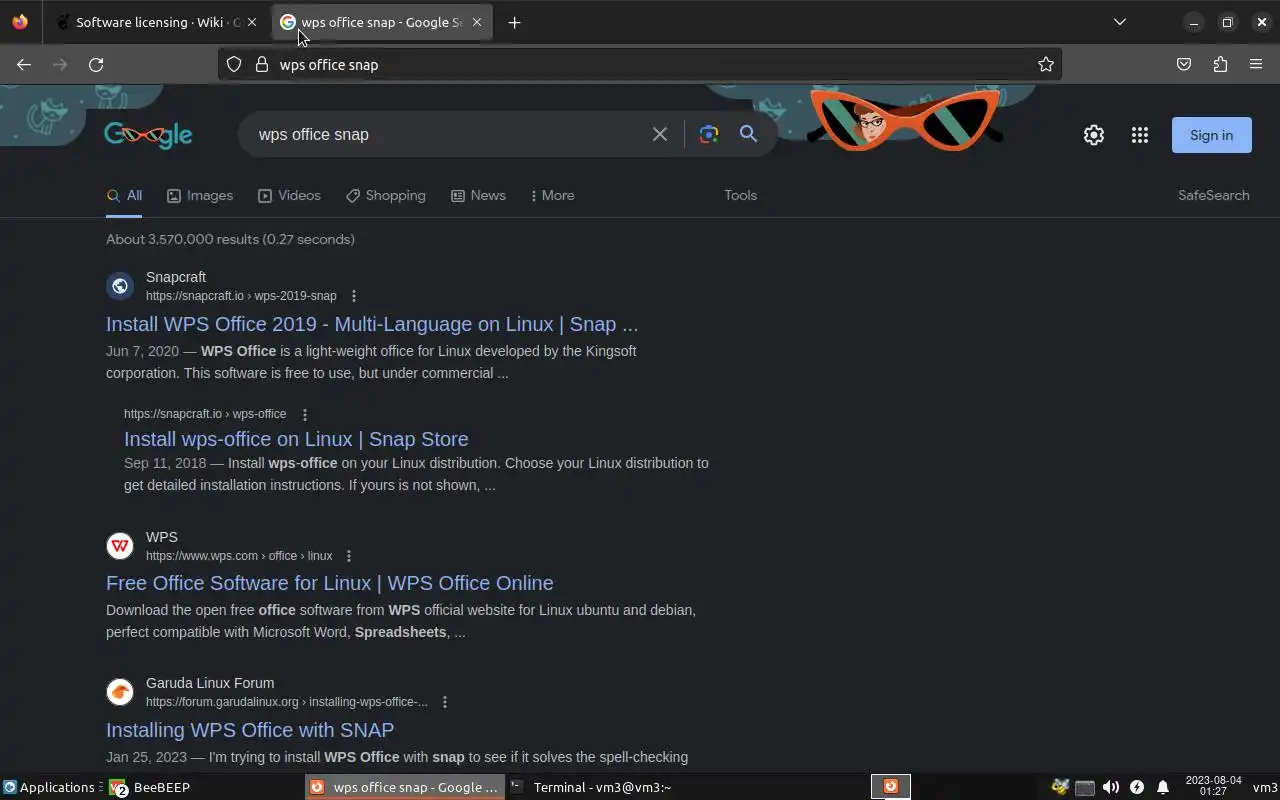Viewport: 1280px width, 800px height.
Task: Open keyboard tray icon
Action: [x=1085, y=787]
